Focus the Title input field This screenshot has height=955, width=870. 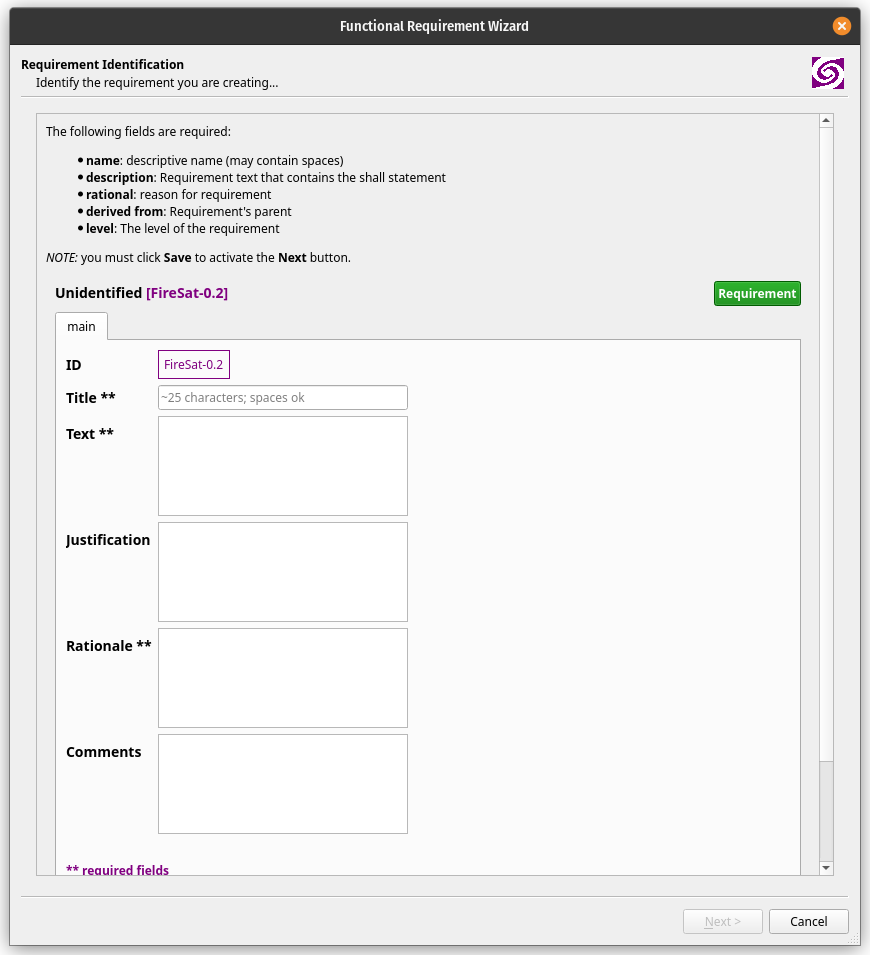[283, 398]
